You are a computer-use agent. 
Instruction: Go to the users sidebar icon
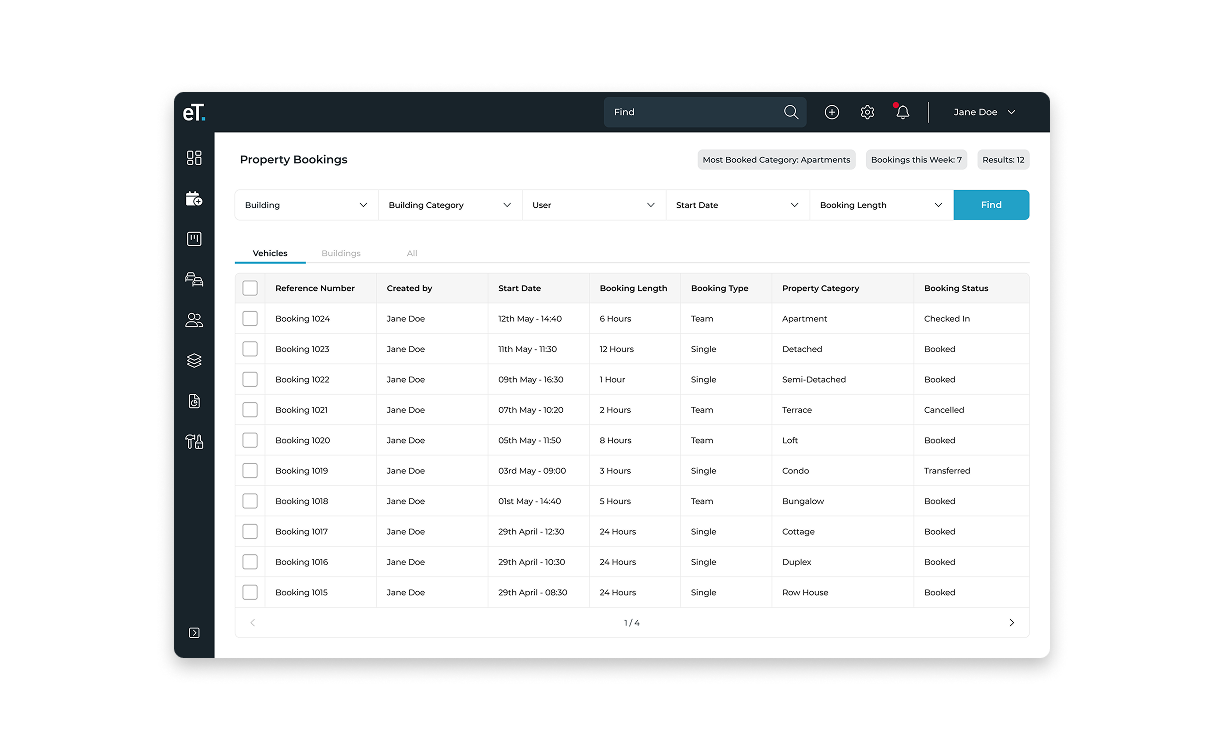click(194, 320)
